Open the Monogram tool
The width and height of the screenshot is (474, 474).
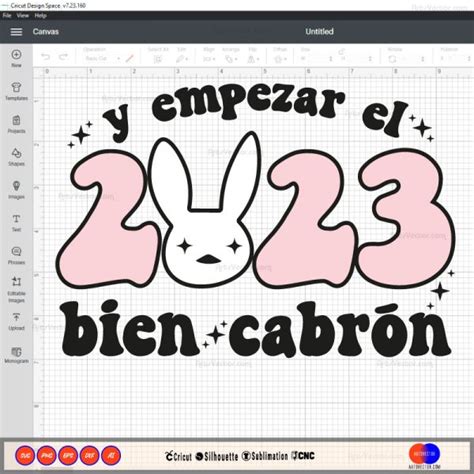pyautogui.click(x=16, y=355)
